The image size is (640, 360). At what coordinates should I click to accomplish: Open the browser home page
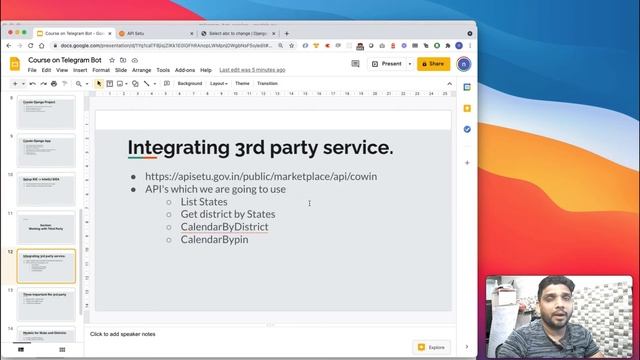pyautogui.click(x=42, y=46)
